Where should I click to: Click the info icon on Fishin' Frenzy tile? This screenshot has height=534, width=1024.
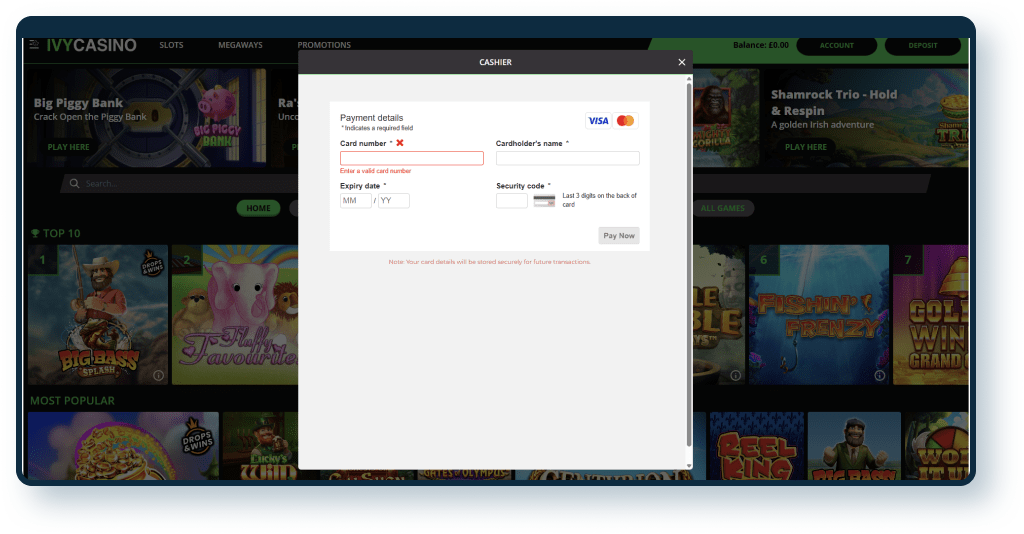coord(878,376)
